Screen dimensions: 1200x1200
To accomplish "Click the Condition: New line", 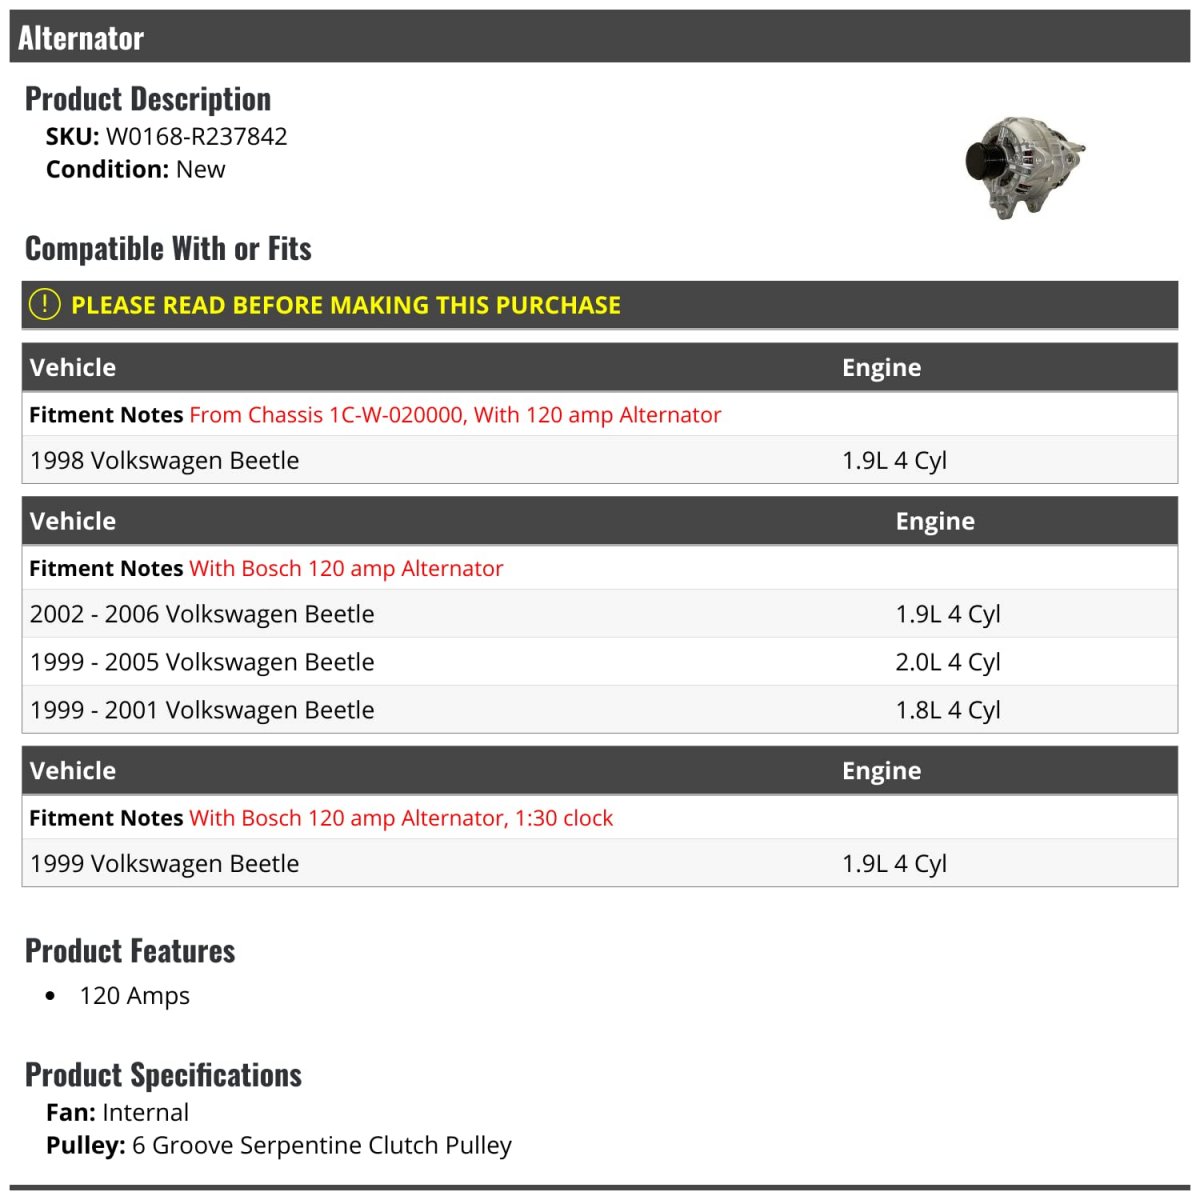I will tap(136, 169).
